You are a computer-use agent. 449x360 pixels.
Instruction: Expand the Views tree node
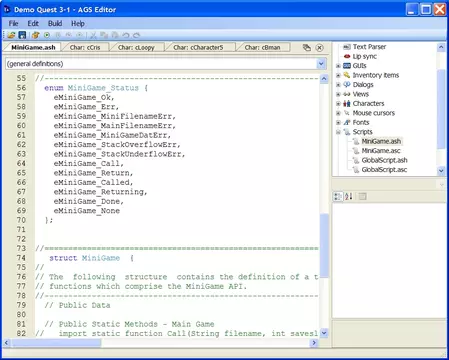(338, 94)
